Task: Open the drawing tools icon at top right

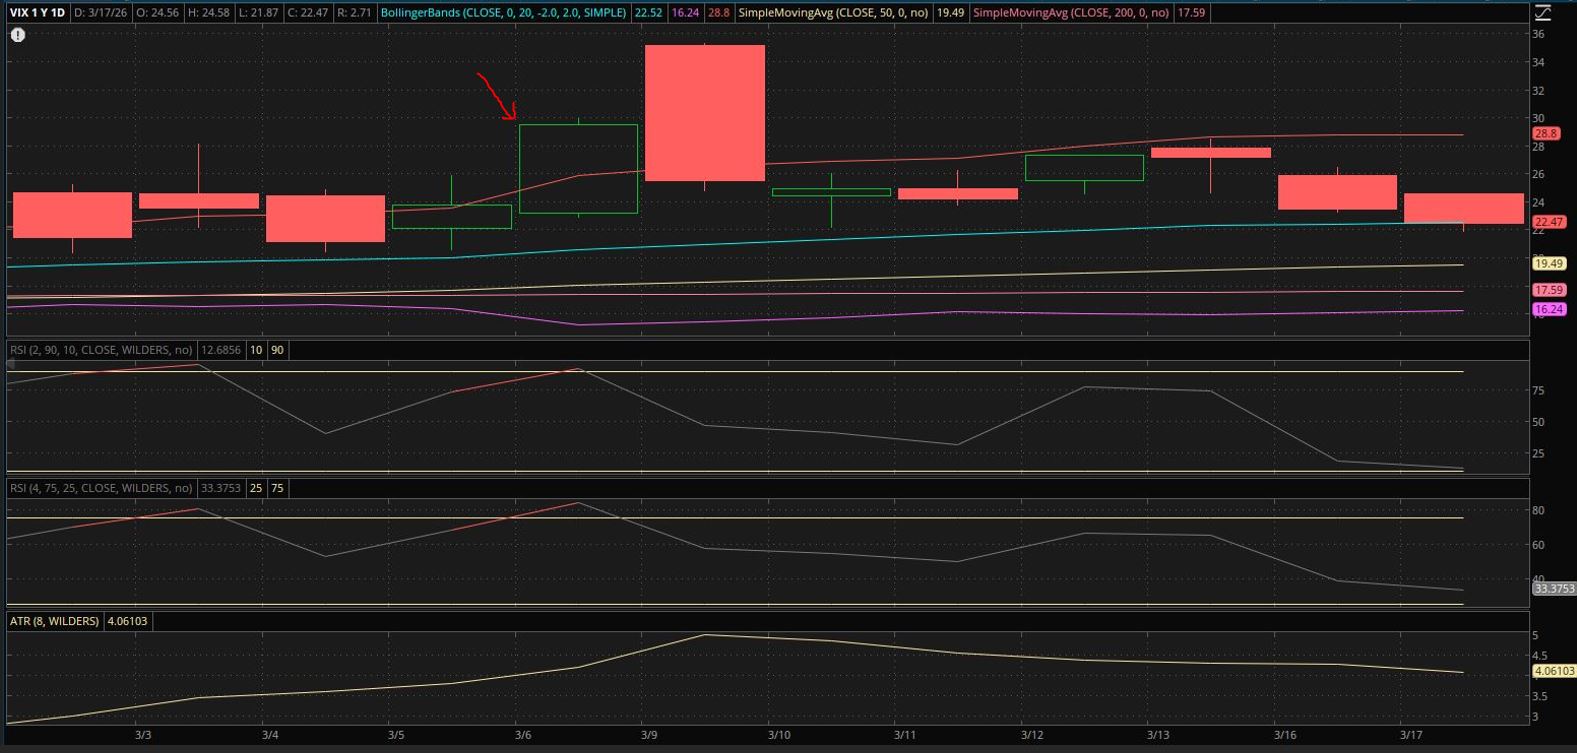Action: coord(1543,13)
